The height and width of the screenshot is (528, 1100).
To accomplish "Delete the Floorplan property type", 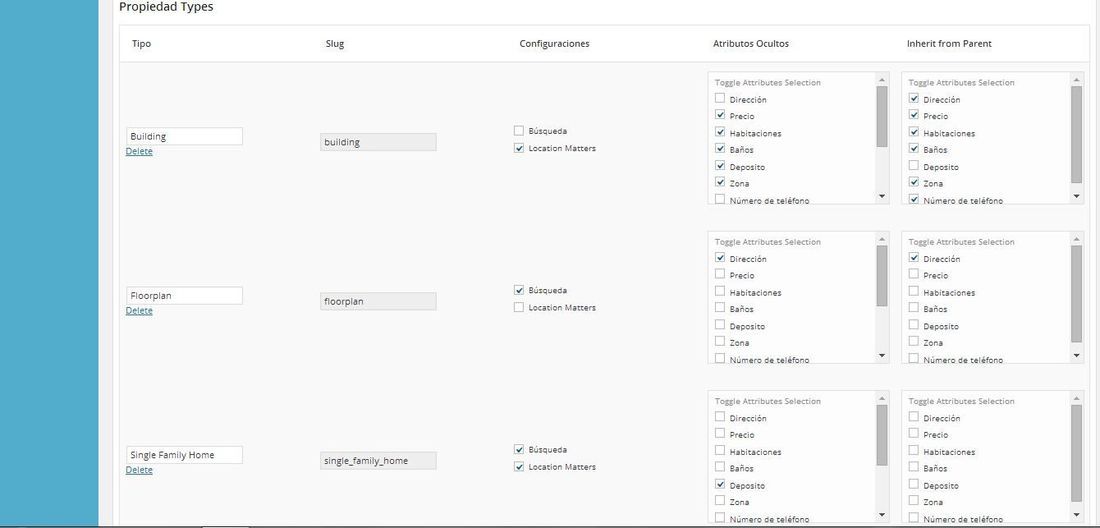I will 139,311.
